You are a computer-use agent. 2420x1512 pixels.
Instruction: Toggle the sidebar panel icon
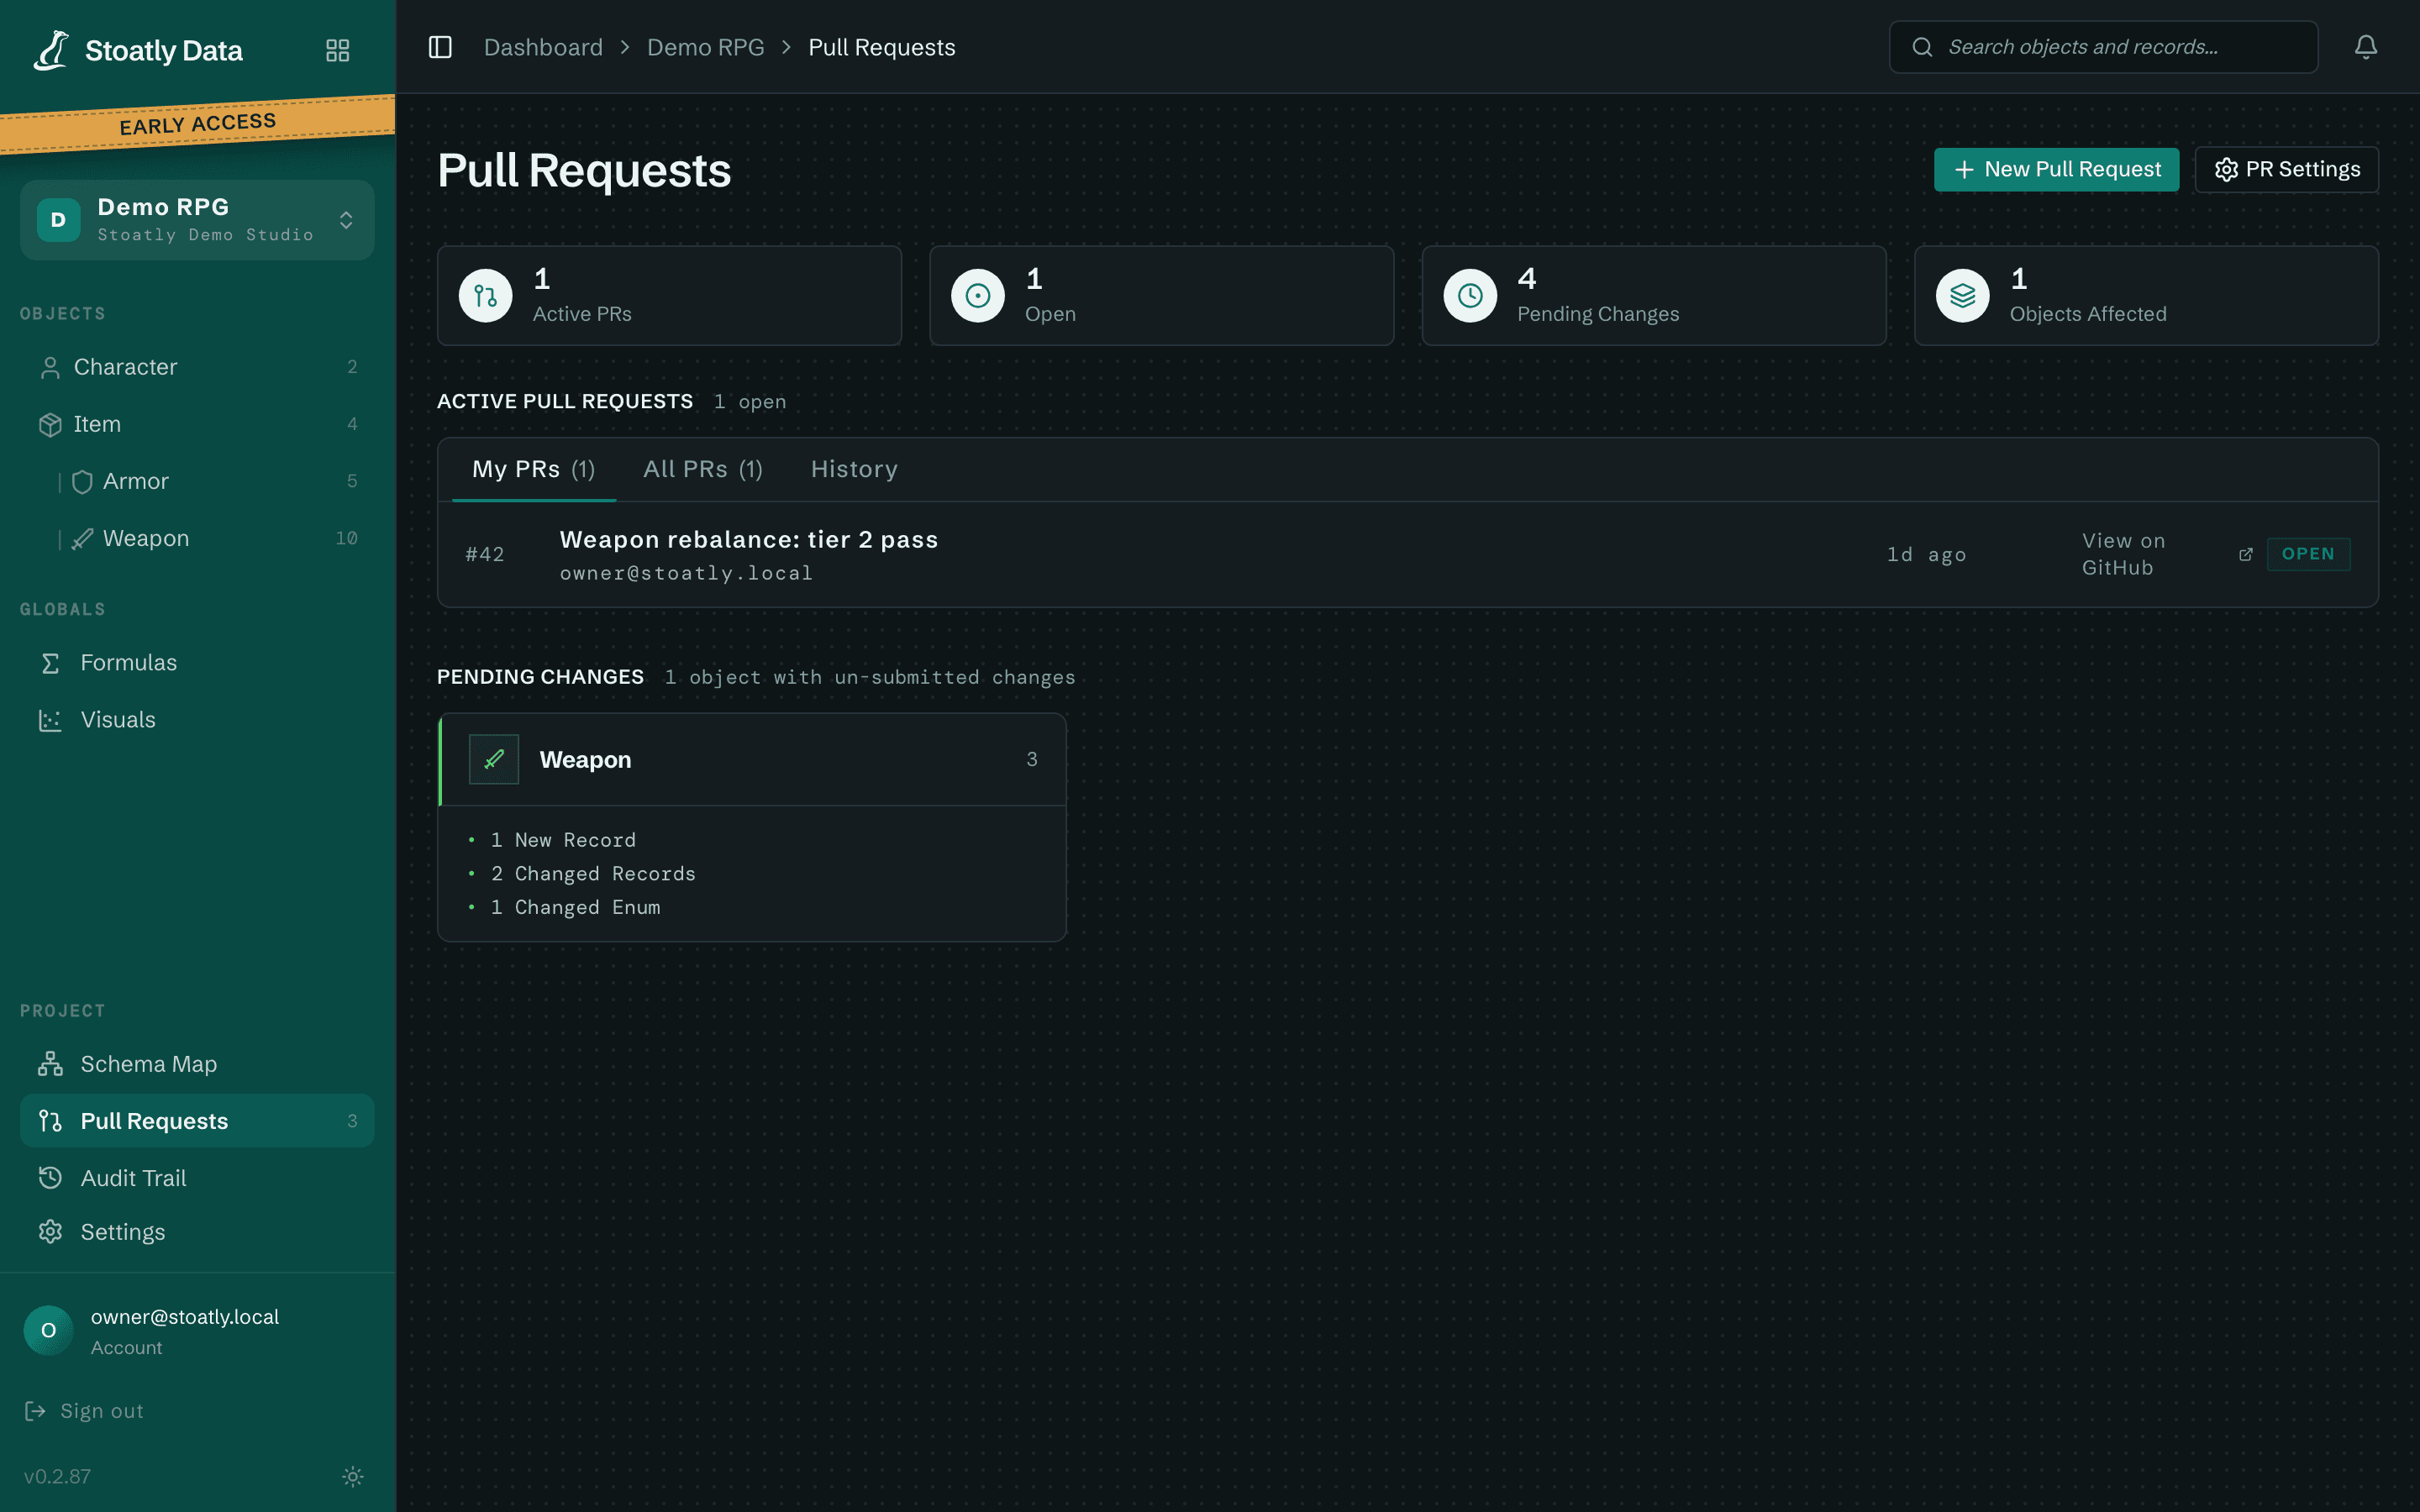point(440,47)
